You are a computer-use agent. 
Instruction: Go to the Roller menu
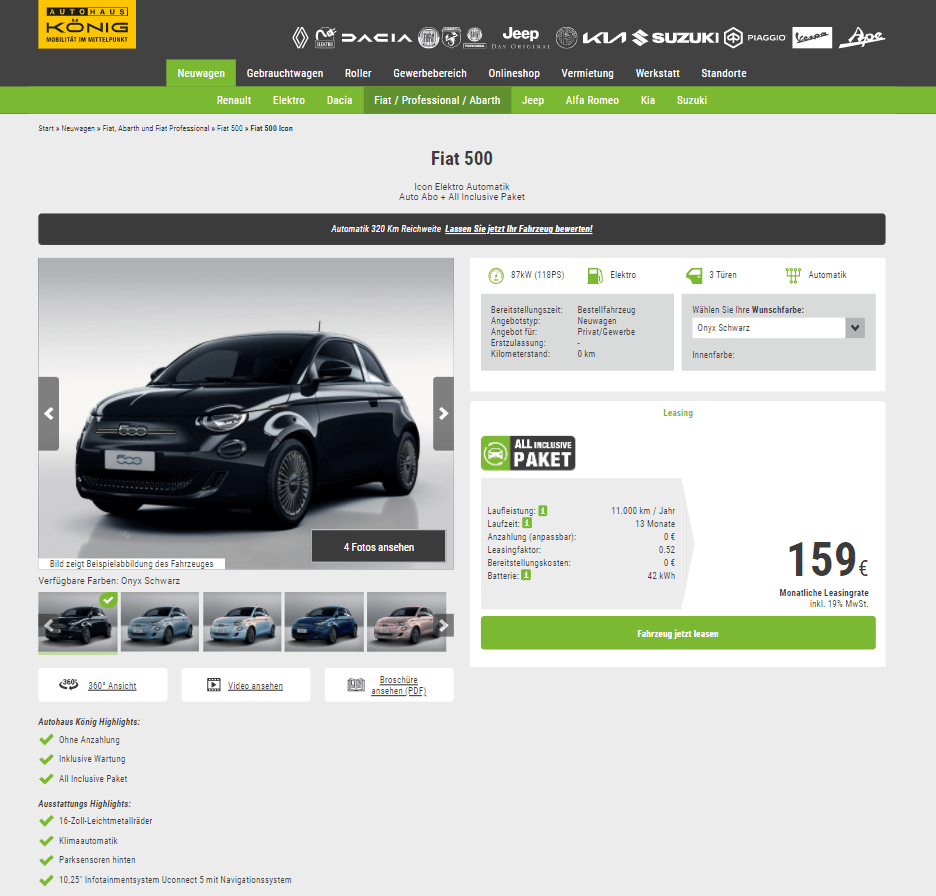[358, 73]
